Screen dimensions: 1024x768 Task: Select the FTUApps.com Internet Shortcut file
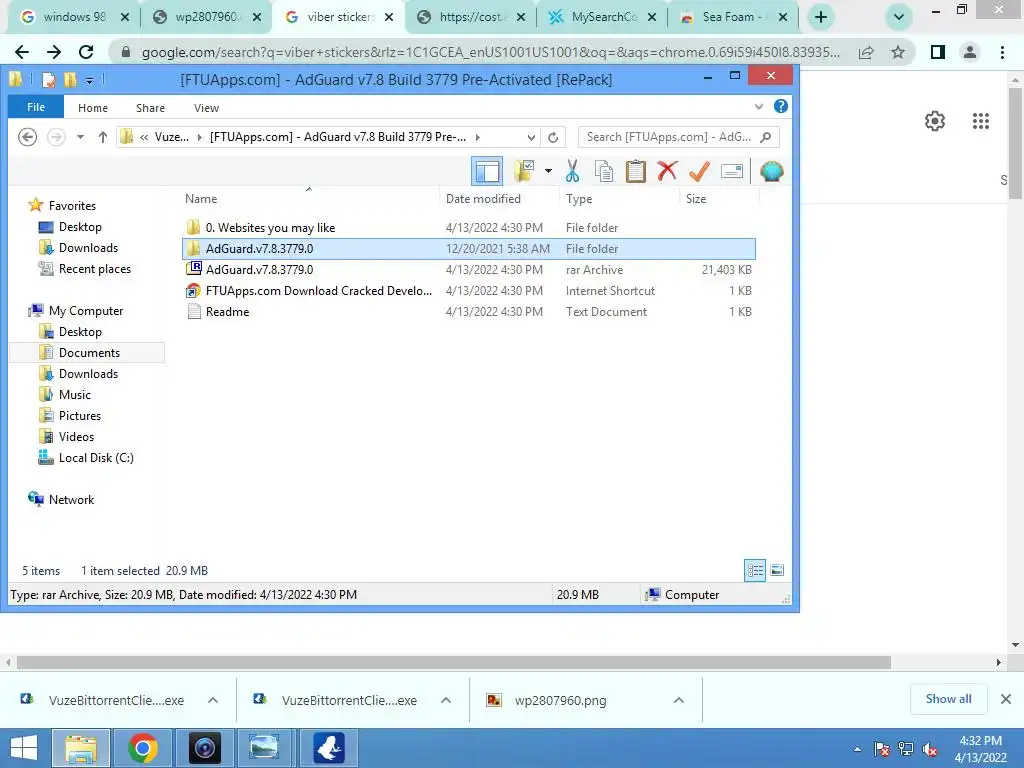[x=468, y=291]
